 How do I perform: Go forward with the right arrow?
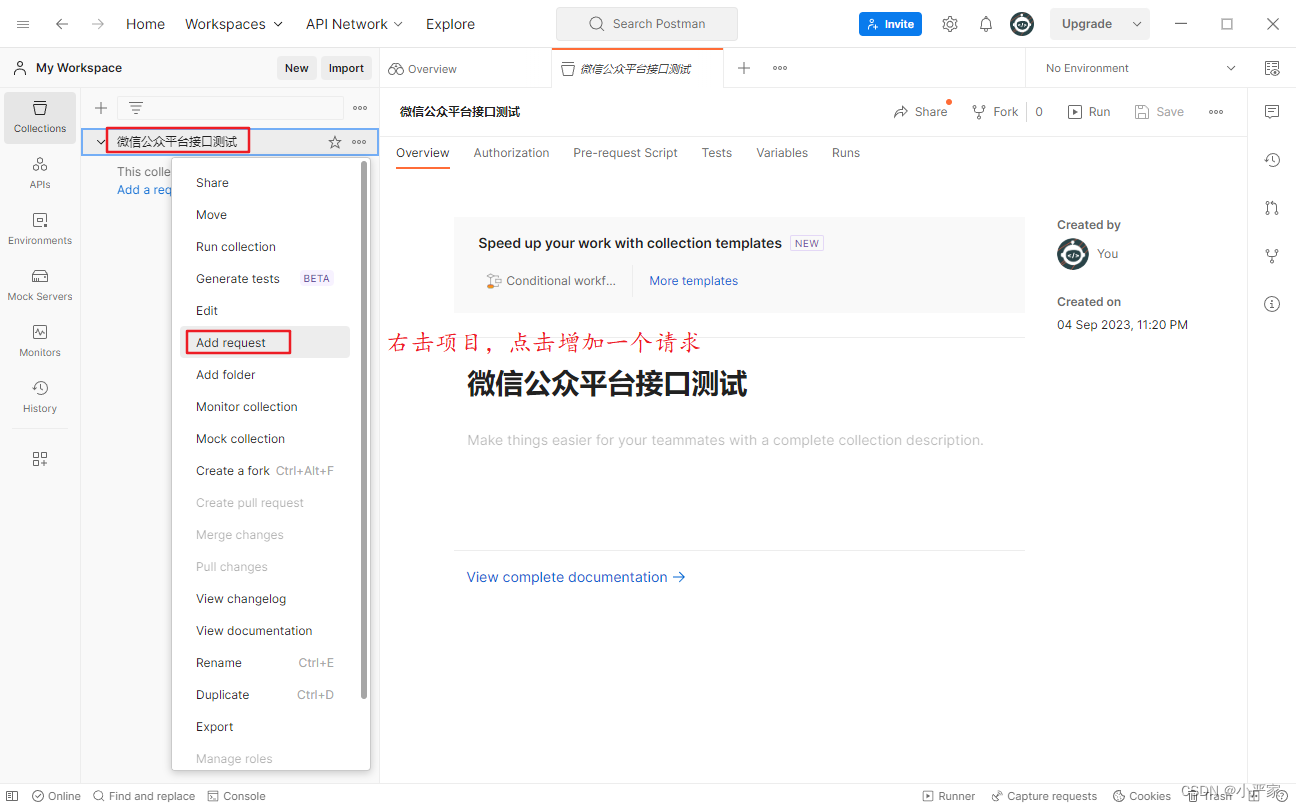tap(98, 24)
